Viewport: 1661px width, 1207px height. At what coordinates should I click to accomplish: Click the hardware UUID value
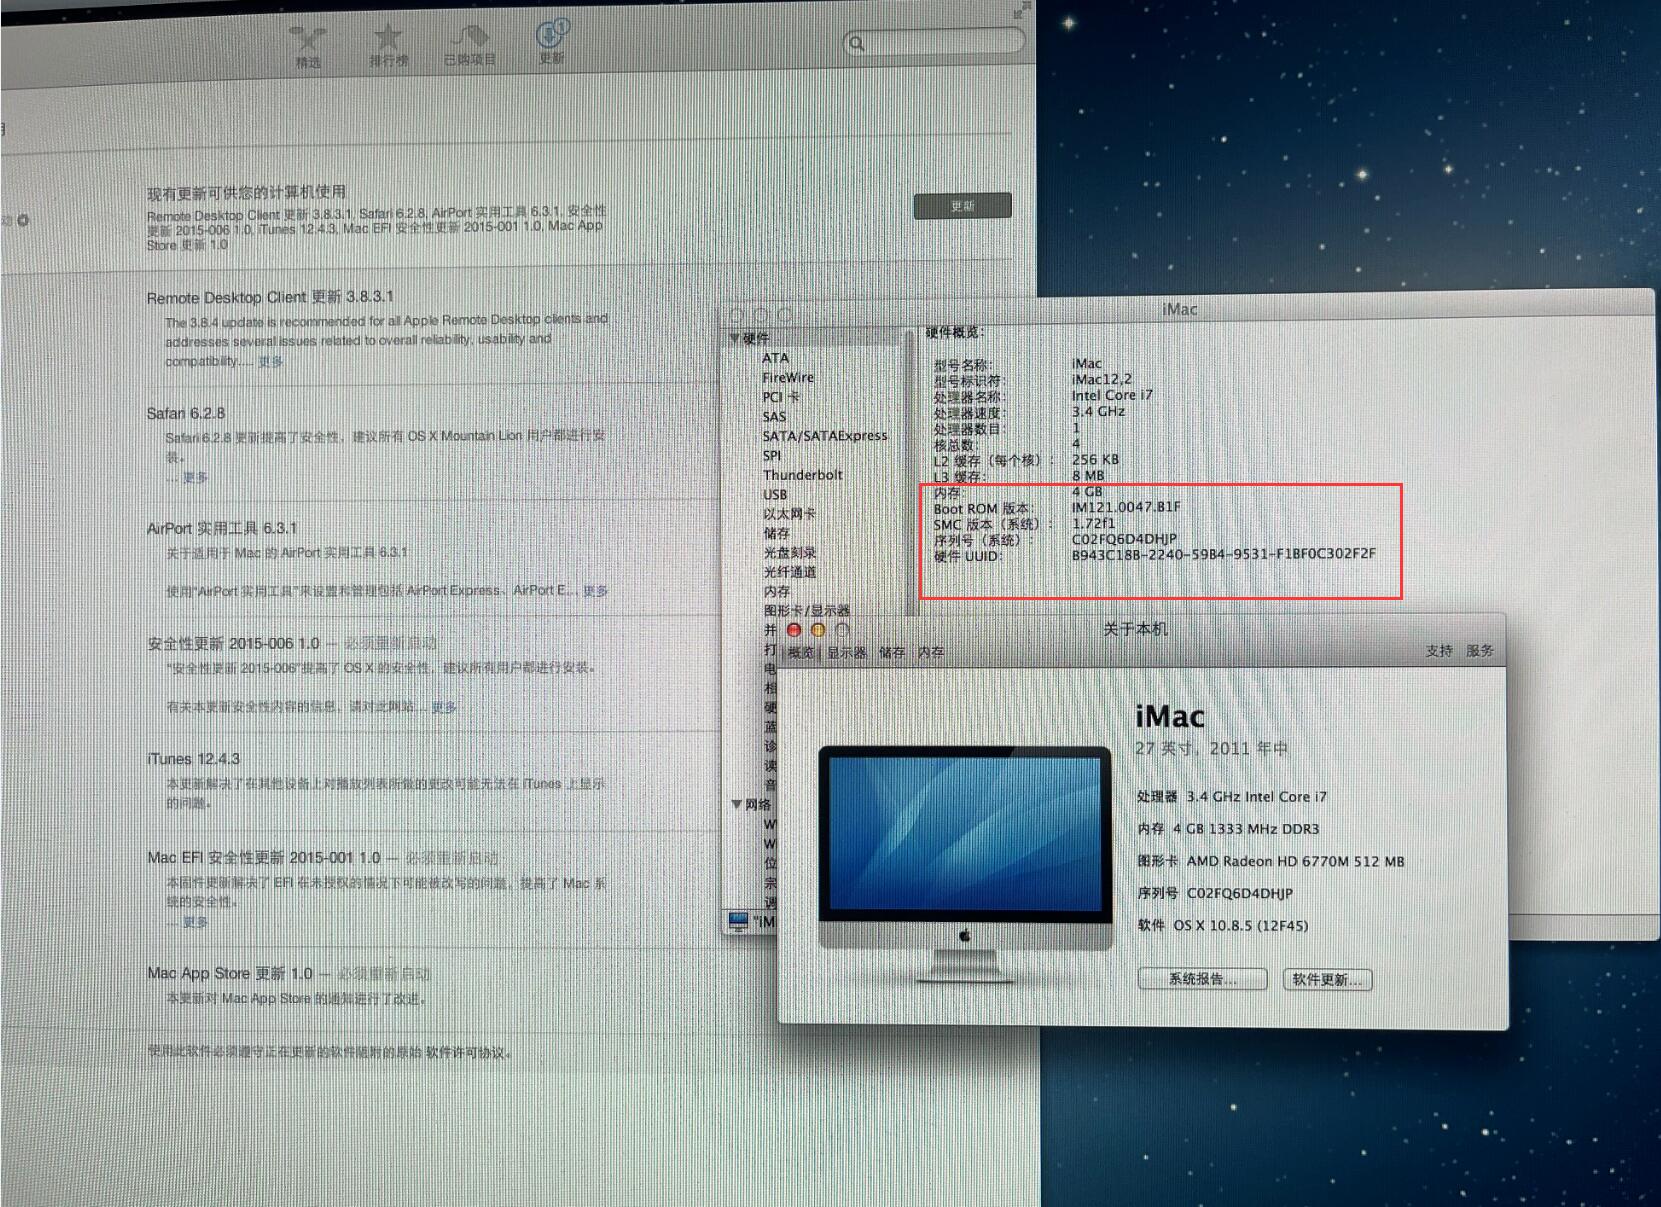pos(1224,554)
